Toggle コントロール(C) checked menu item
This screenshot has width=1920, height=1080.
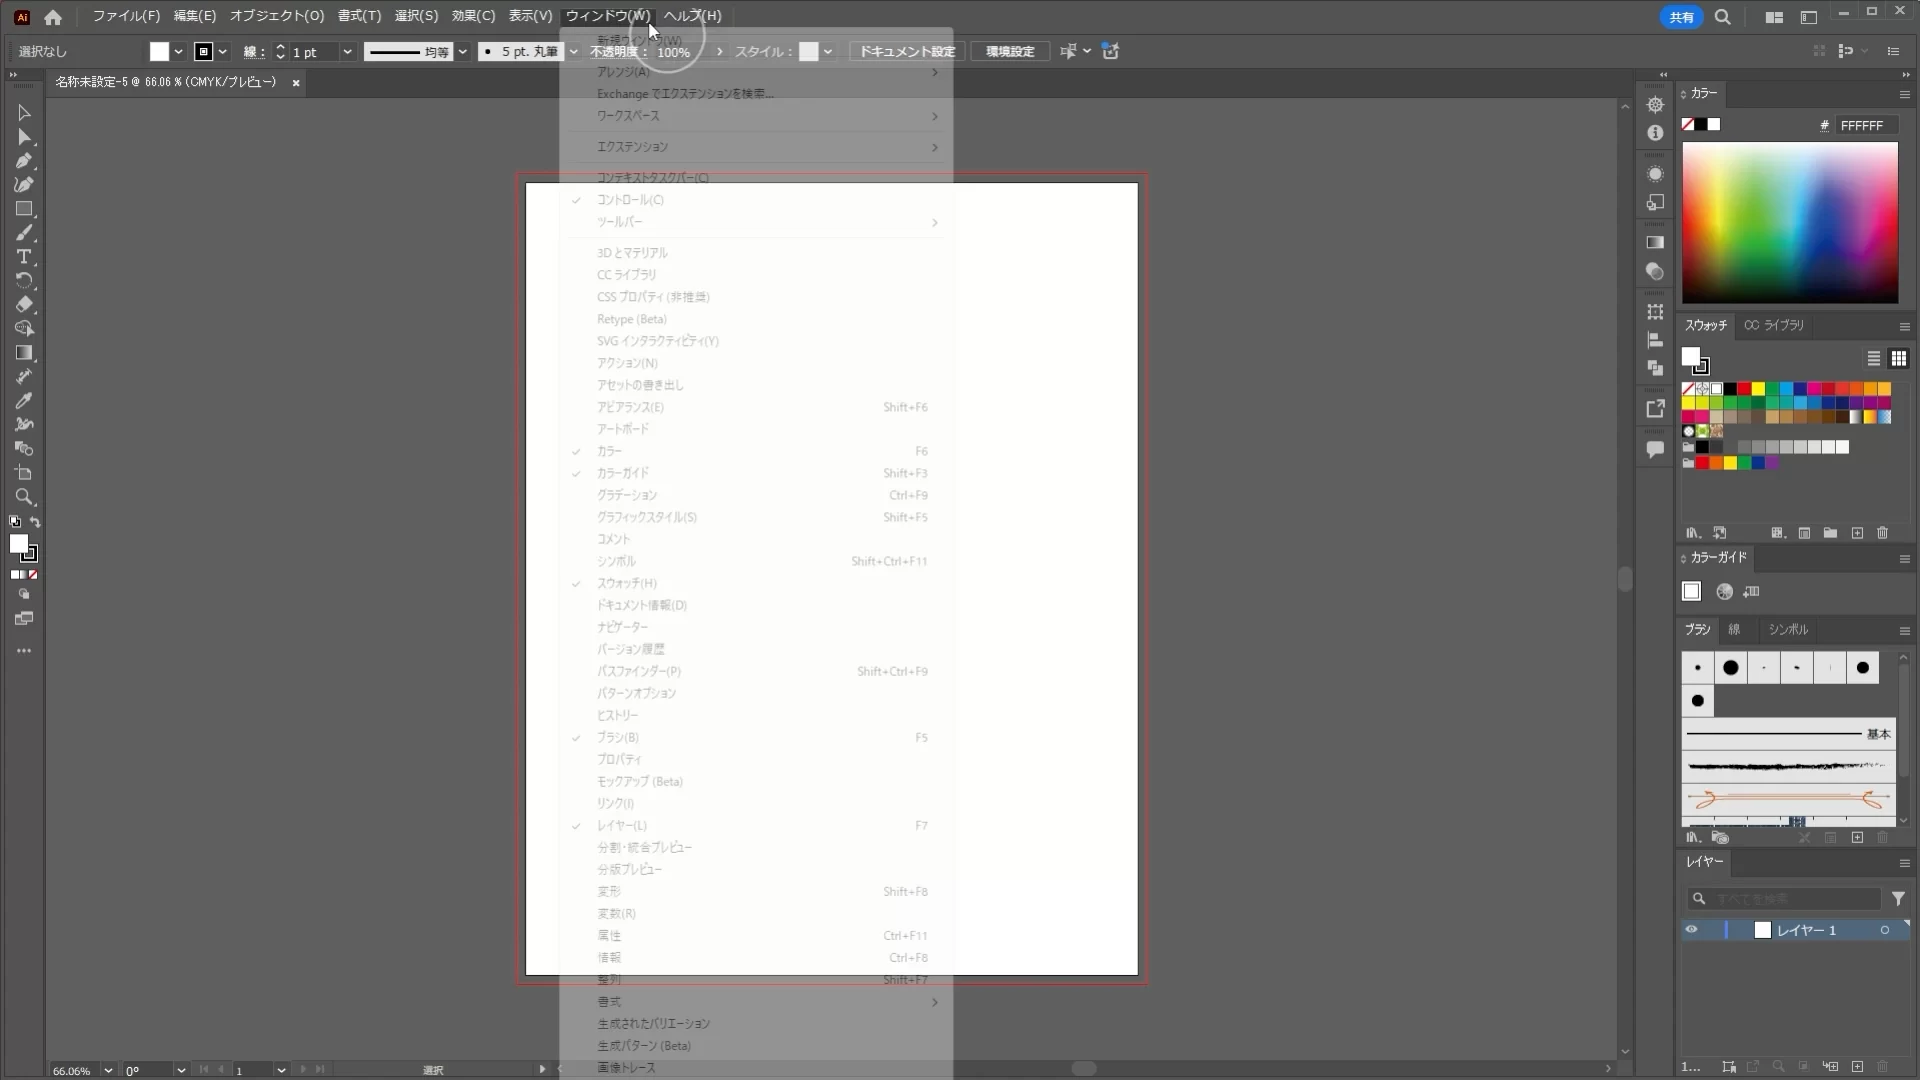pyautogui.click(x=756, y=200)
